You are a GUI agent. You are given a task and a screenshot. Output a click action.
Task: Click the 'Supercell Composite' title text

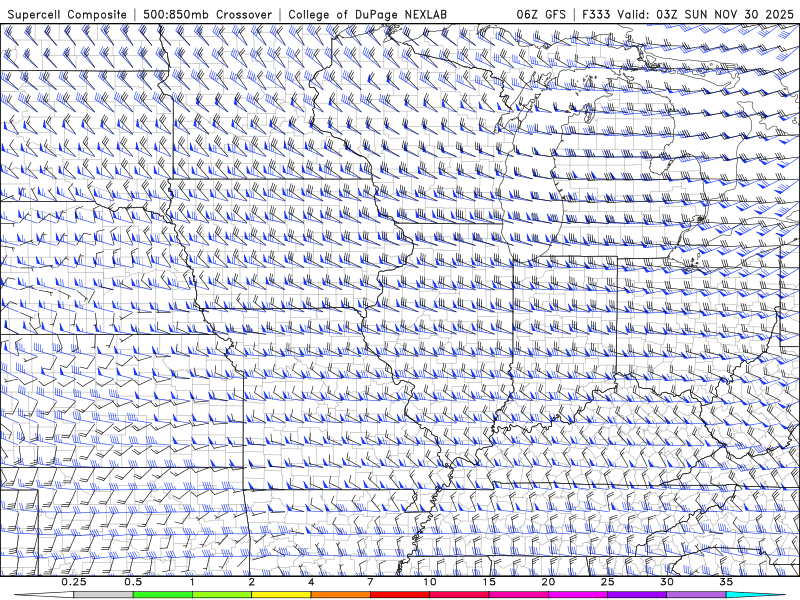coord(67,14)
